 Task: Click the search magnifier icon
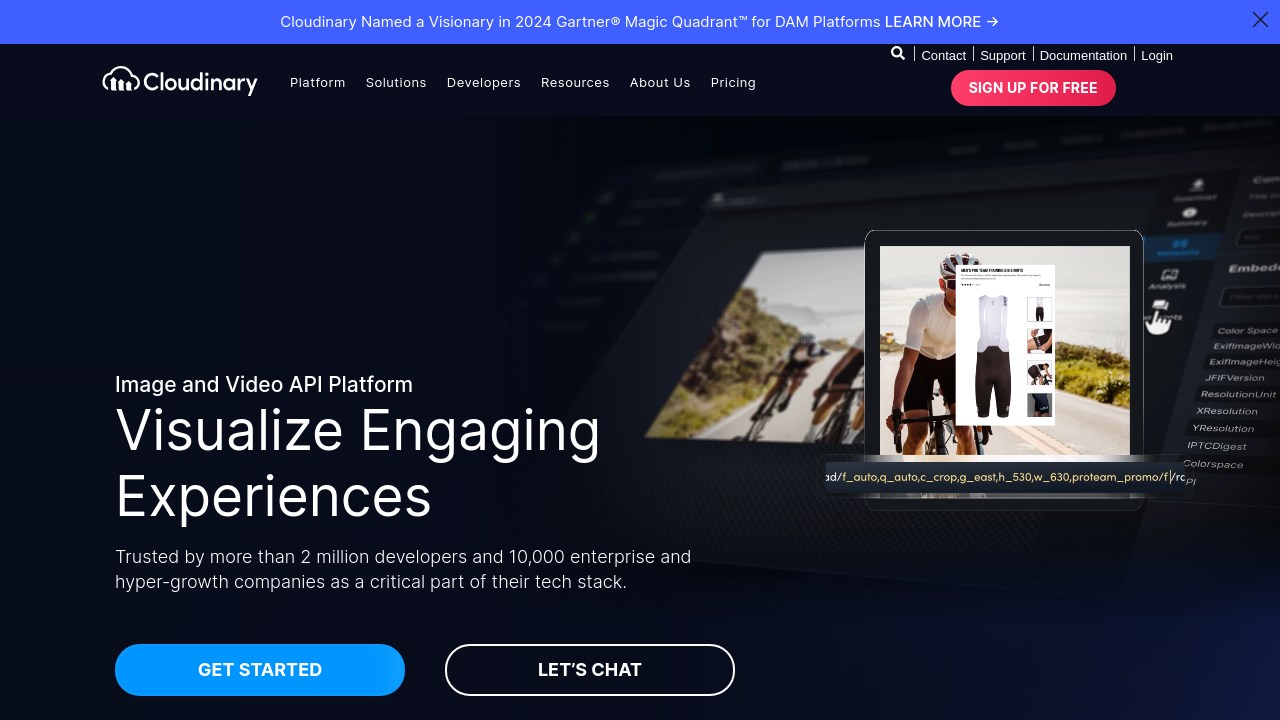[898, 54]
